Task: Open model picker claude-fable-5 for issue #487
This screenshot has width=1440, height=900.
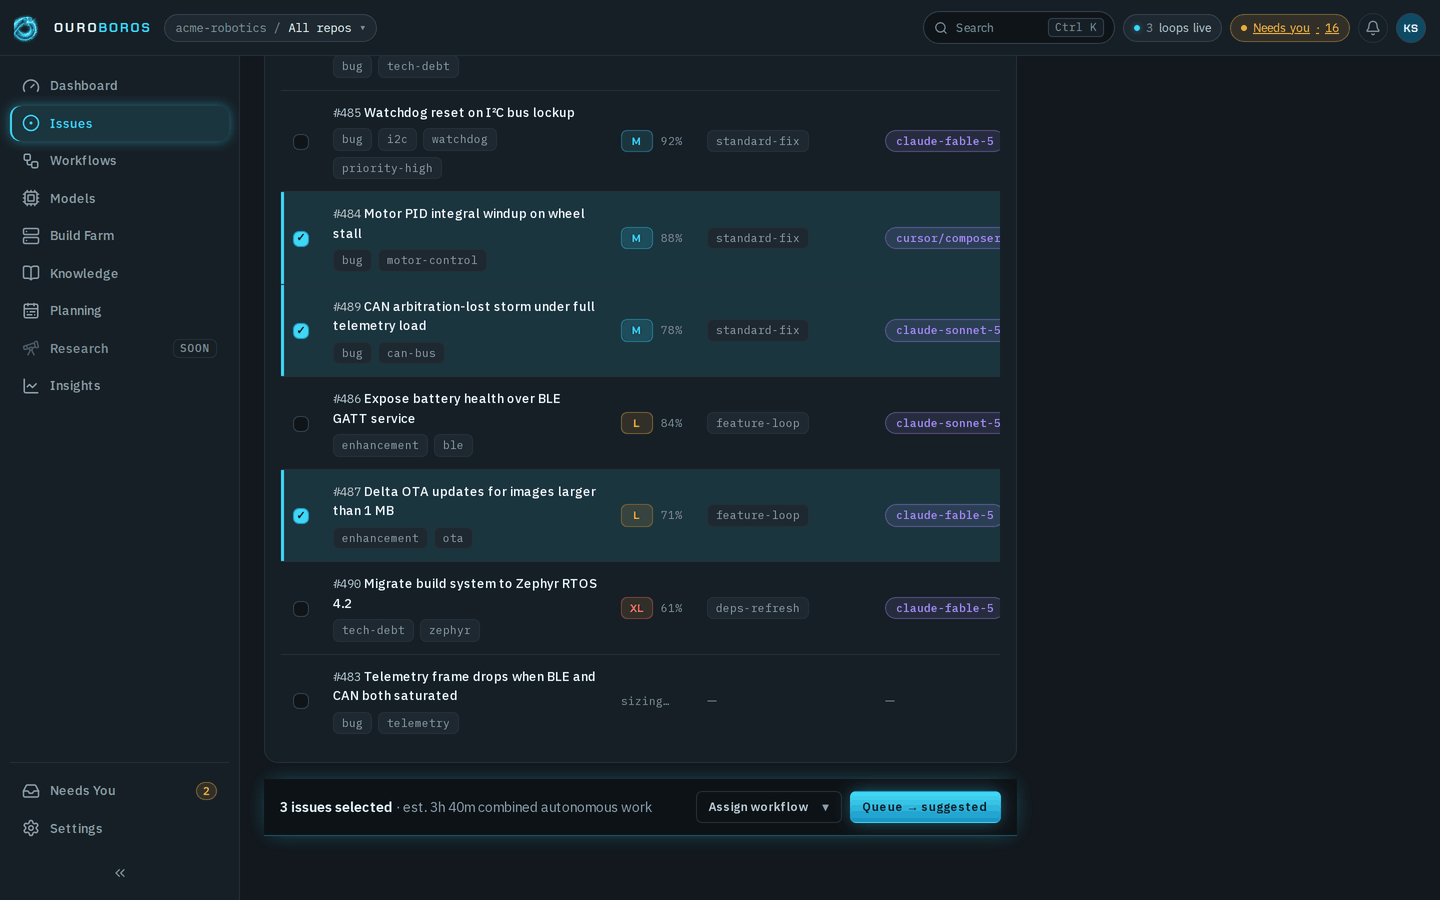Action: tap(943, 515)
